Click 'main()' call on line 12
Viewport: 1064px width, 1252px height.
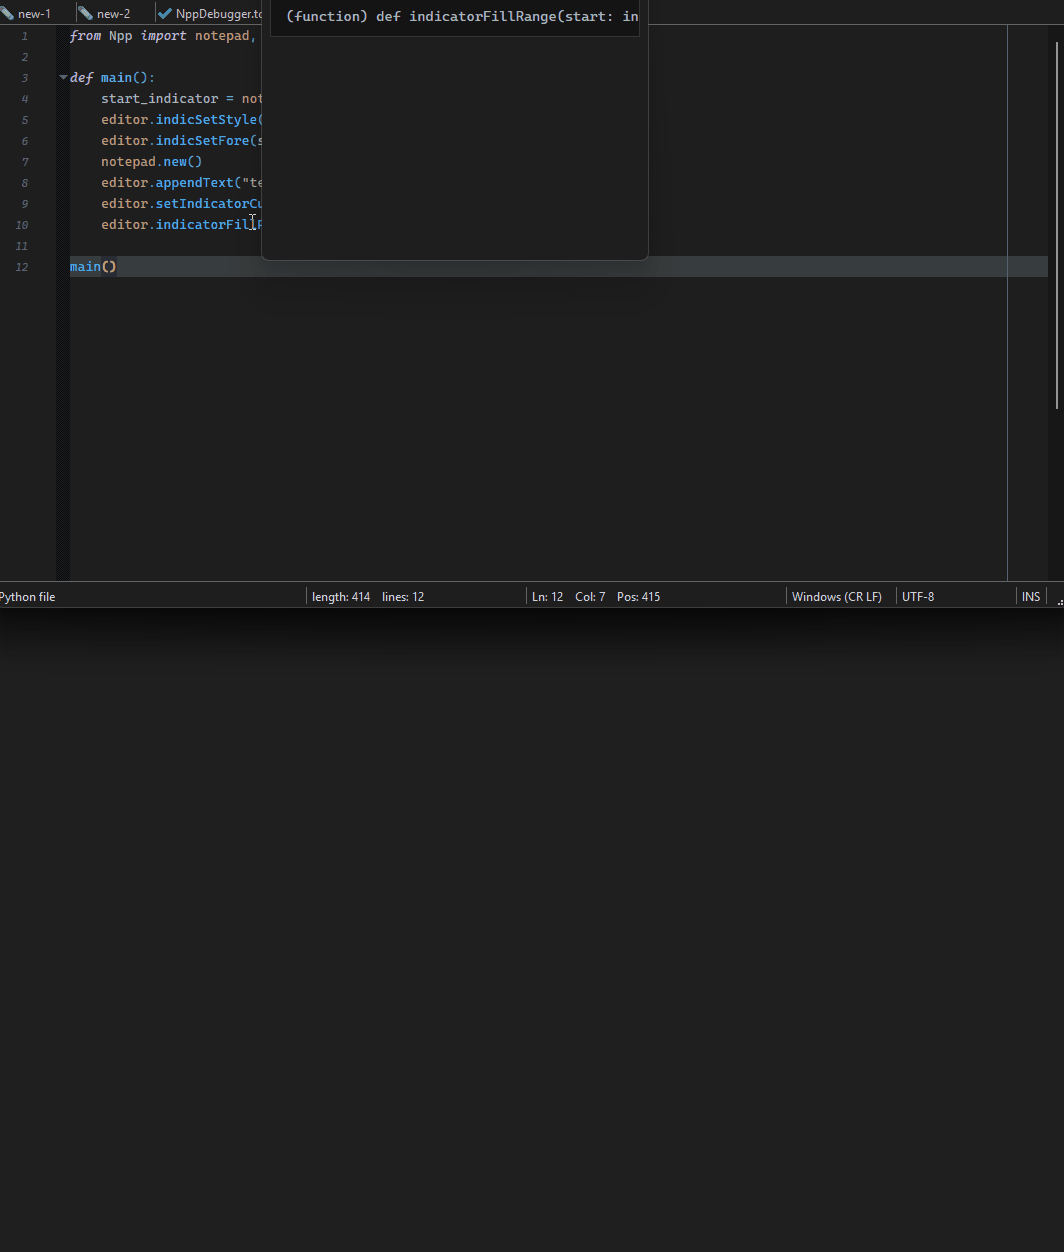(93, 267)
